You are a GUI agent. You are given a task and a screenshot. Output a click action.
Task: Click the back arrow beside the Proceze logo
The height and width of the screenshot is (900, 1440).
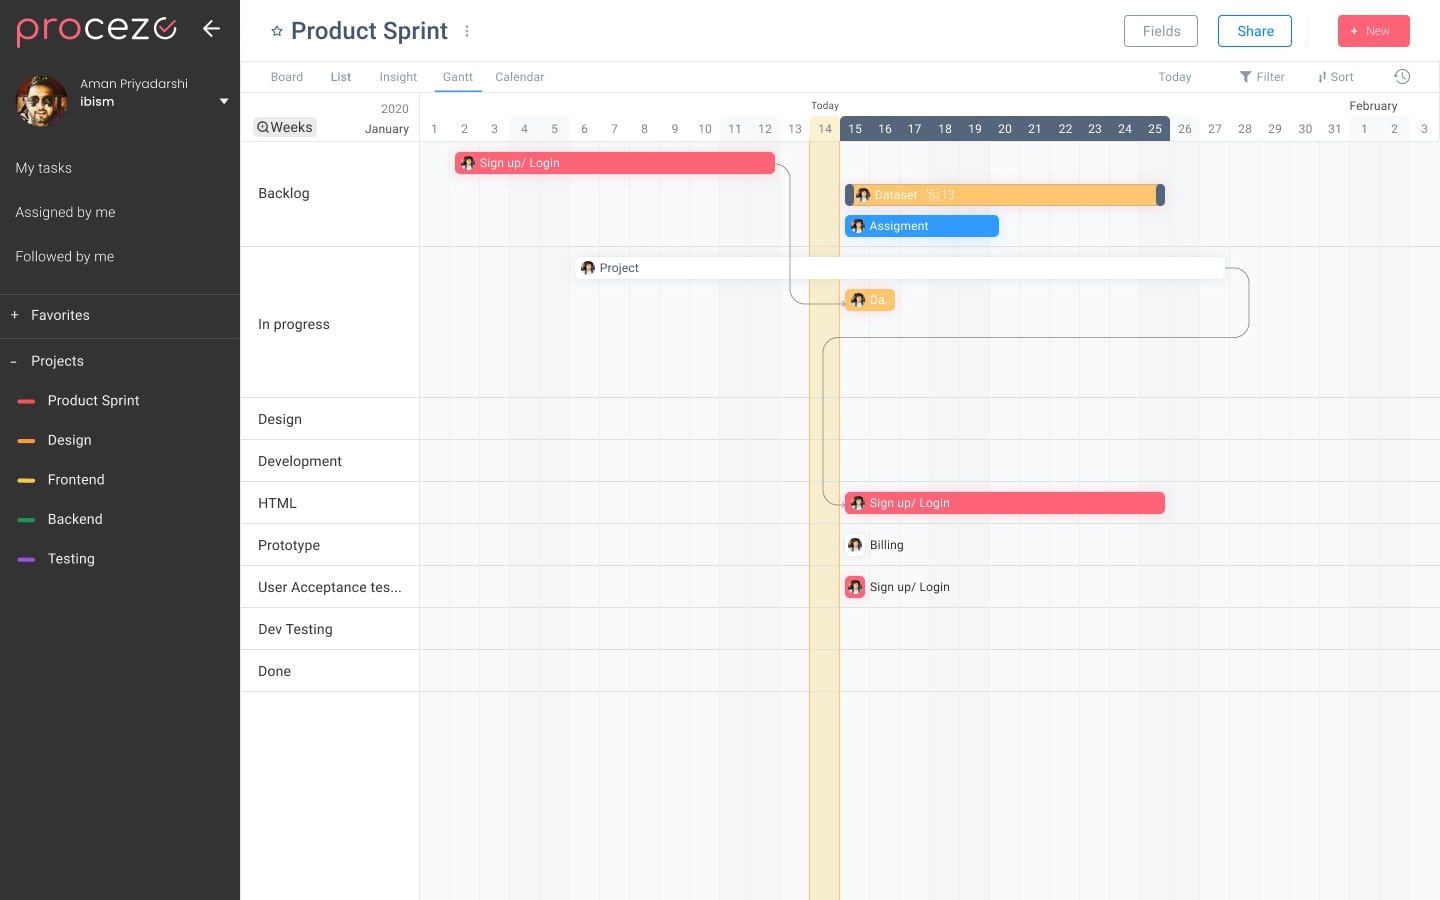[211, 28]
